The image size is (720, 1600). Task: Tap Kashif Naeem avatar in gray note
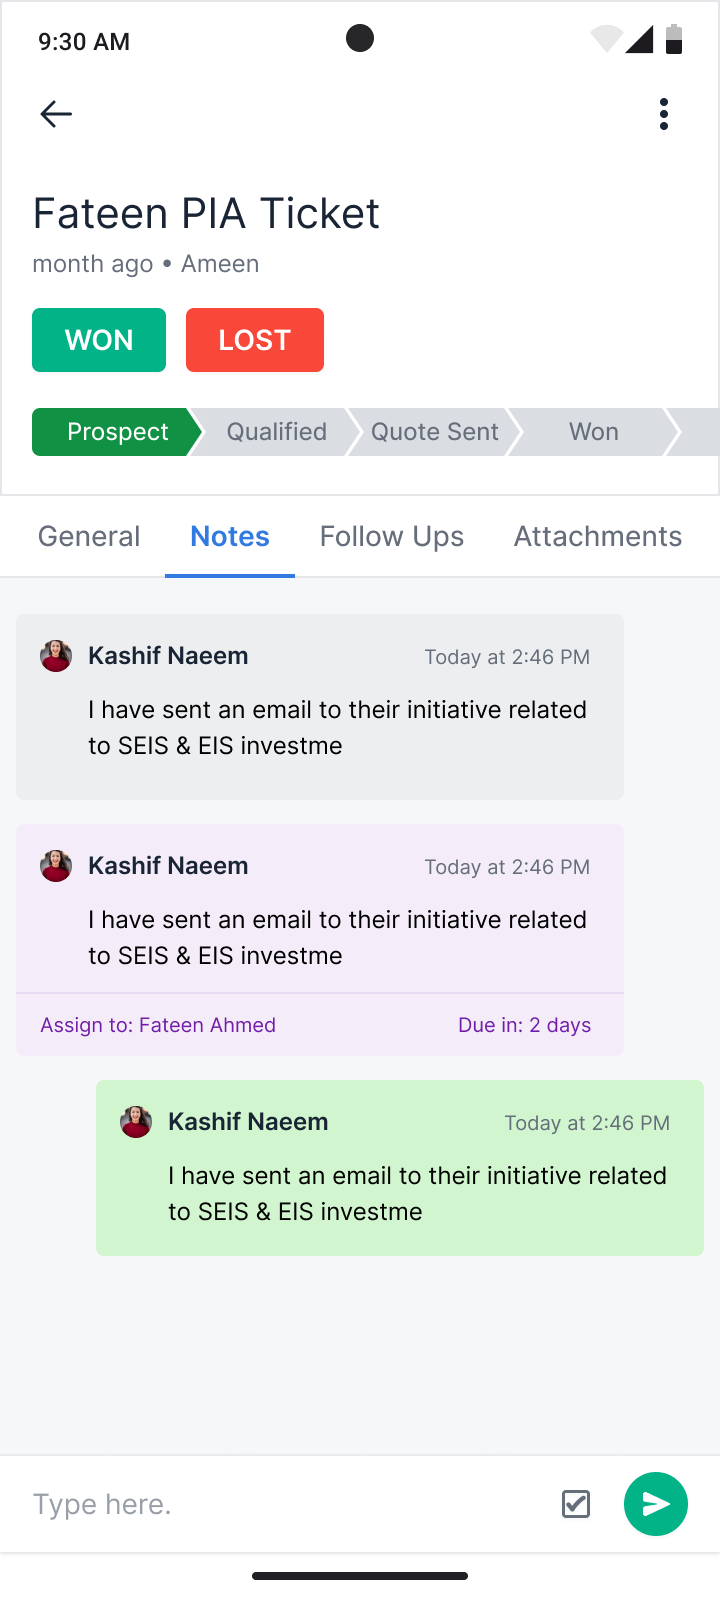pyautogui.click(x=56, y=656)
